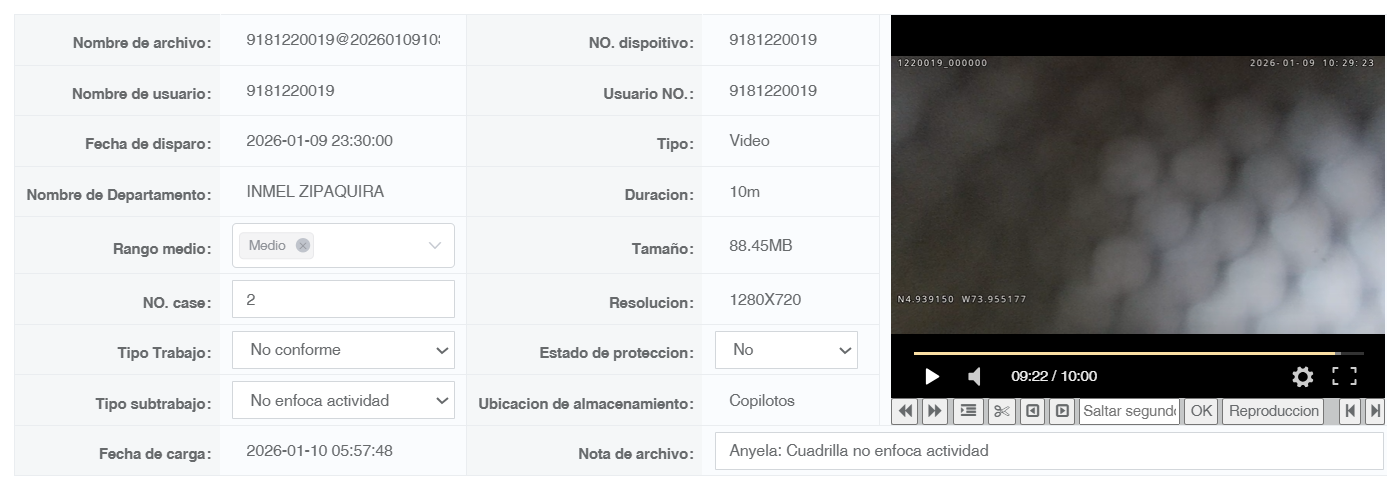The image size is (1387, 490).
Task: Click the rewind double-arrow button
Action: pyautogui.click(x=905, y=411)
